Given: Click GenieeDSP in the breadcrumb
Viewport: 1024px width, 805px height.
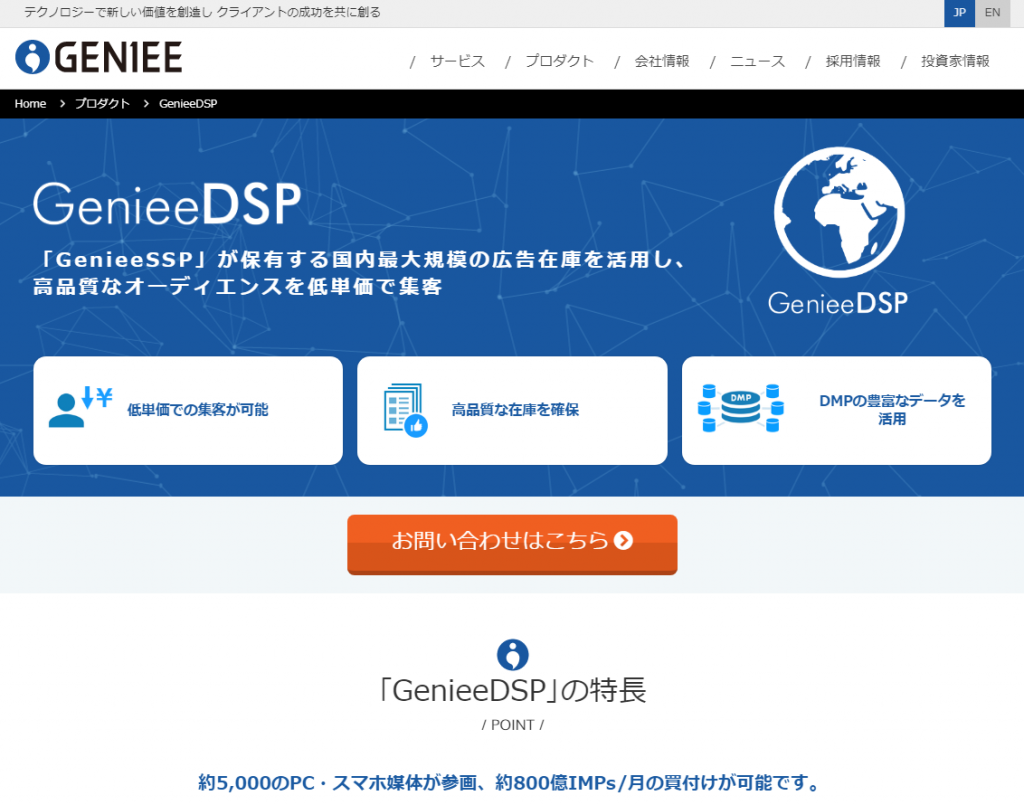Looking at the screenshot, I should [188, 104].
